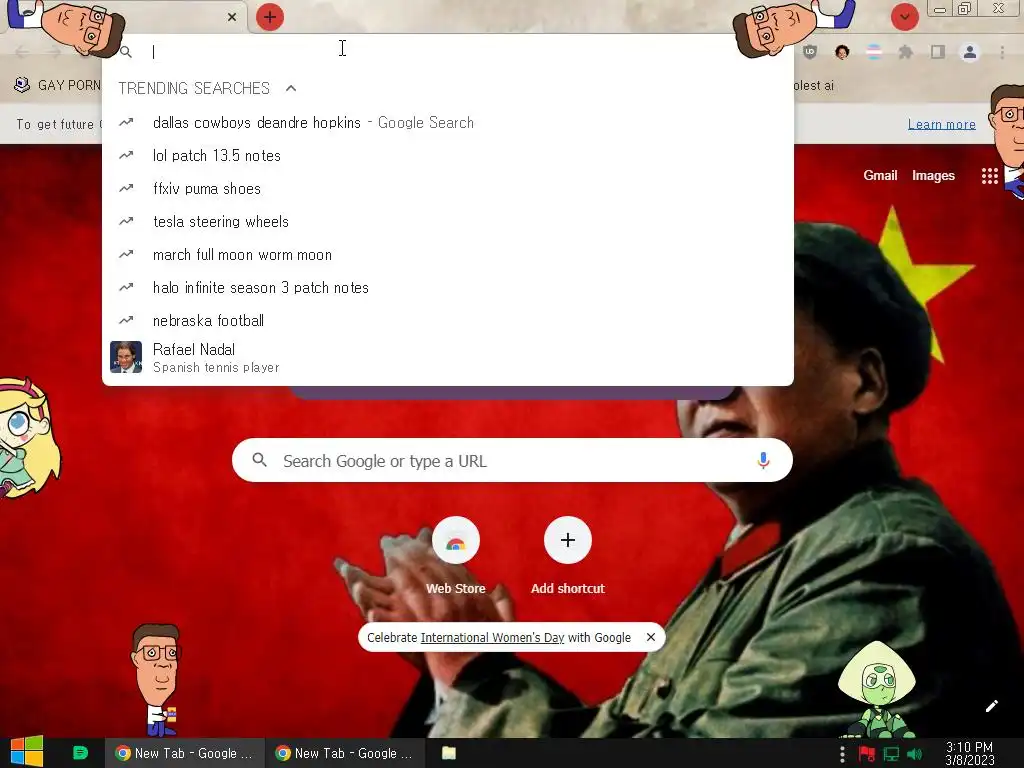The image size is (1024, 768).
Task: Select 'lol patch 13.5 notes' suggestion
Action: [448, 155]
